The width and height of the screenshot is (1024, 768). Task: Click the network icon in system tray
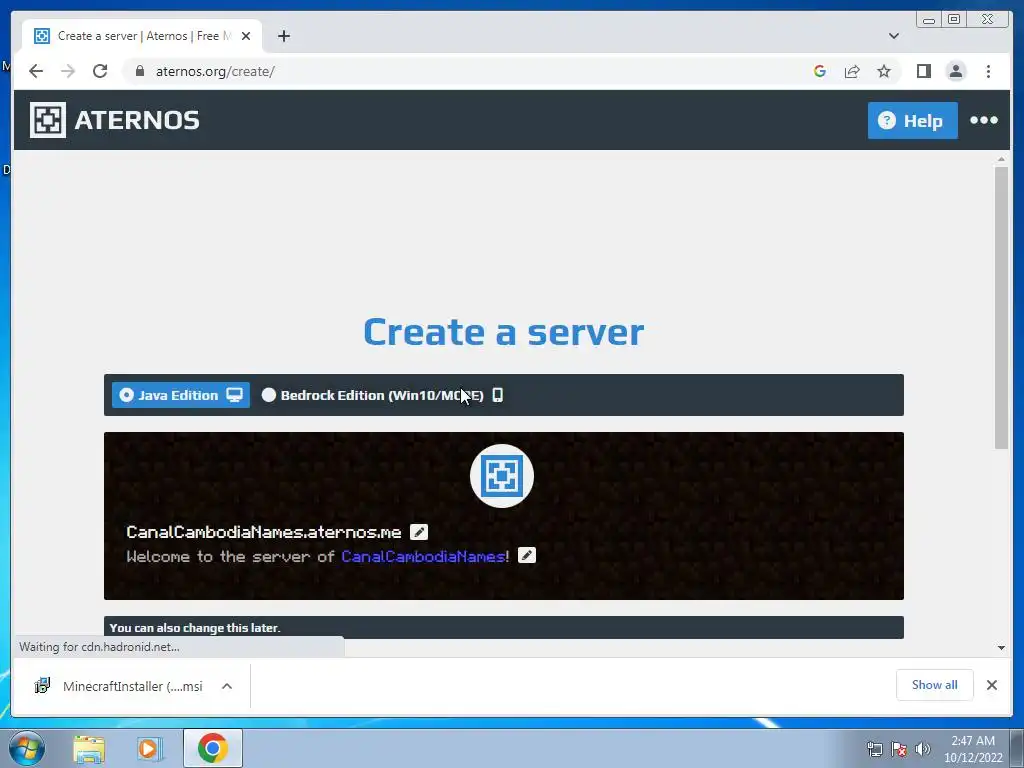tap(874, 749)
